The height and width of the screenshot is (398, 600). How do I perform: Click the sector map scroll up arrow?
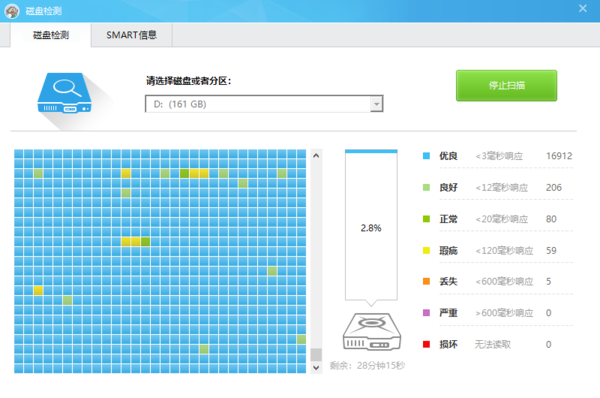[x=316, y=156]
